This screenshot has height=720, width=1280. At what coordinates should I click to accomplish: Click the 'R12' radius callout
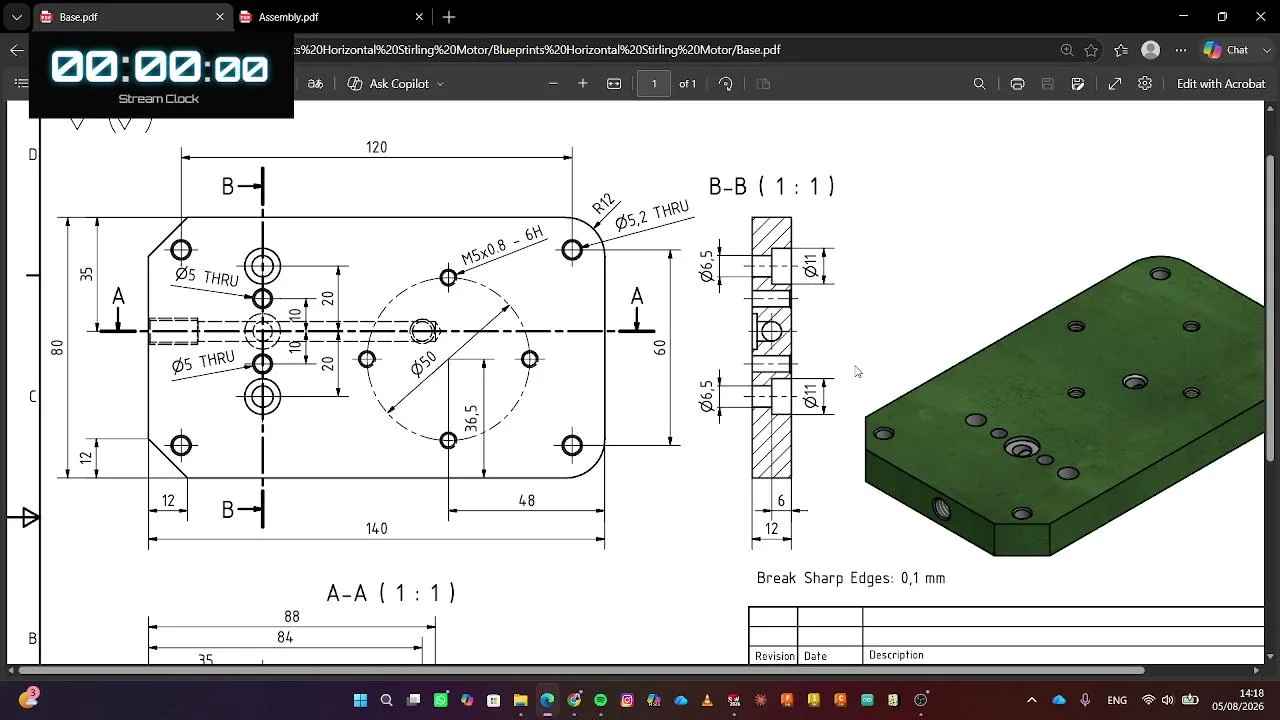(603, 205)
